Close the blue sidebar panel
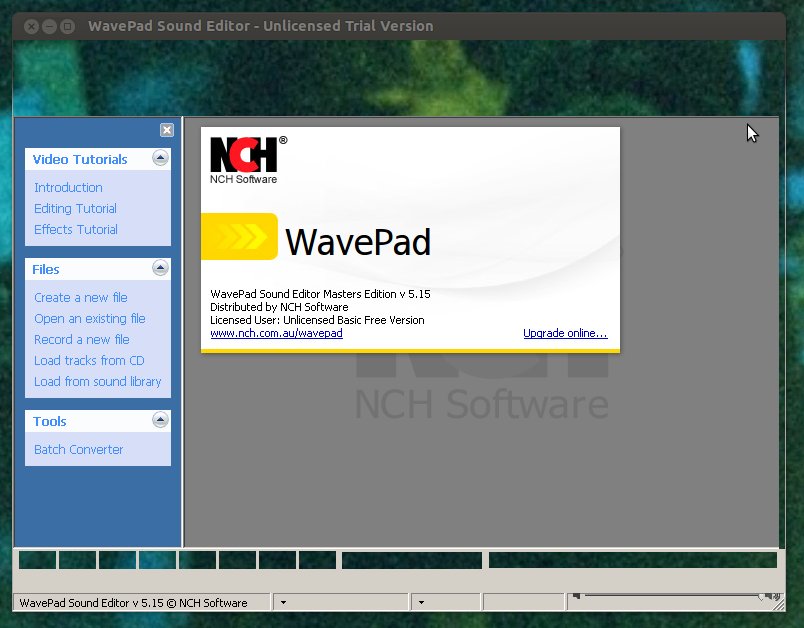 pyautogui.click(x=167, y=130)
